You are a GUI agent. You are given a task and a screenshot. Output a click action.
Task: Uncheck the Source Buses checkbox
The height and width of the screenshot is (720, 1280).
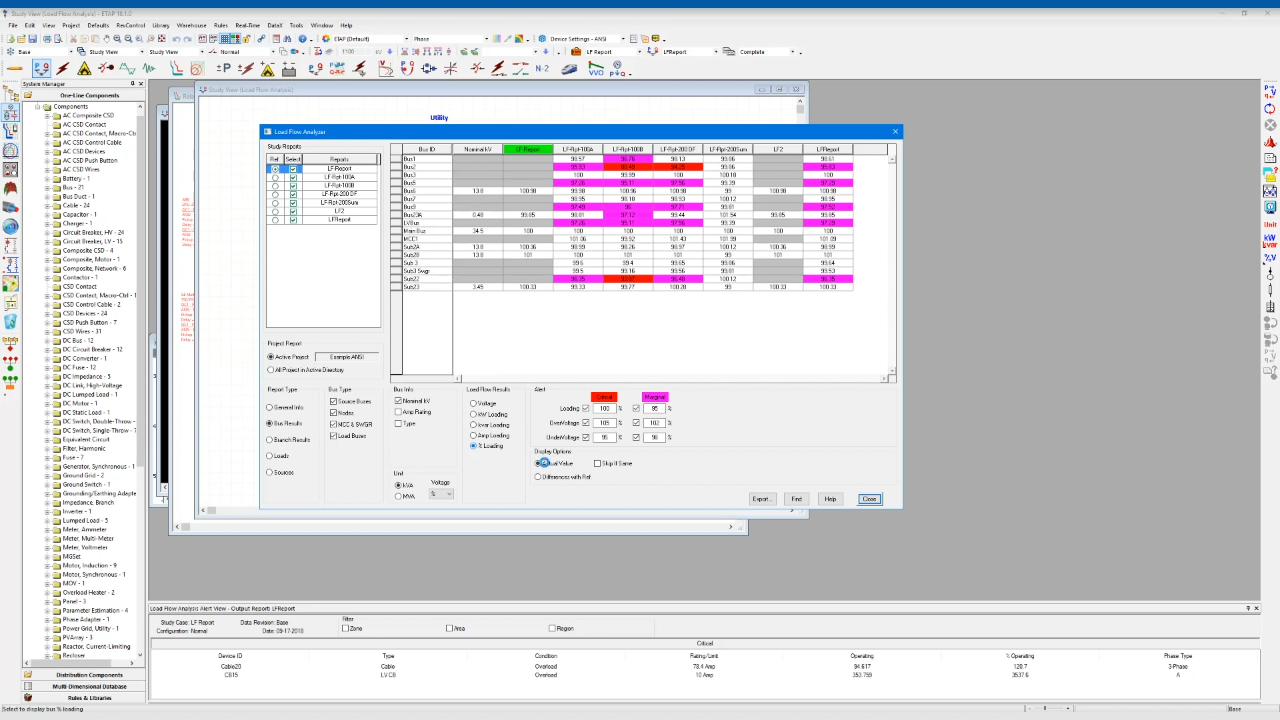[x=334, y=401]
